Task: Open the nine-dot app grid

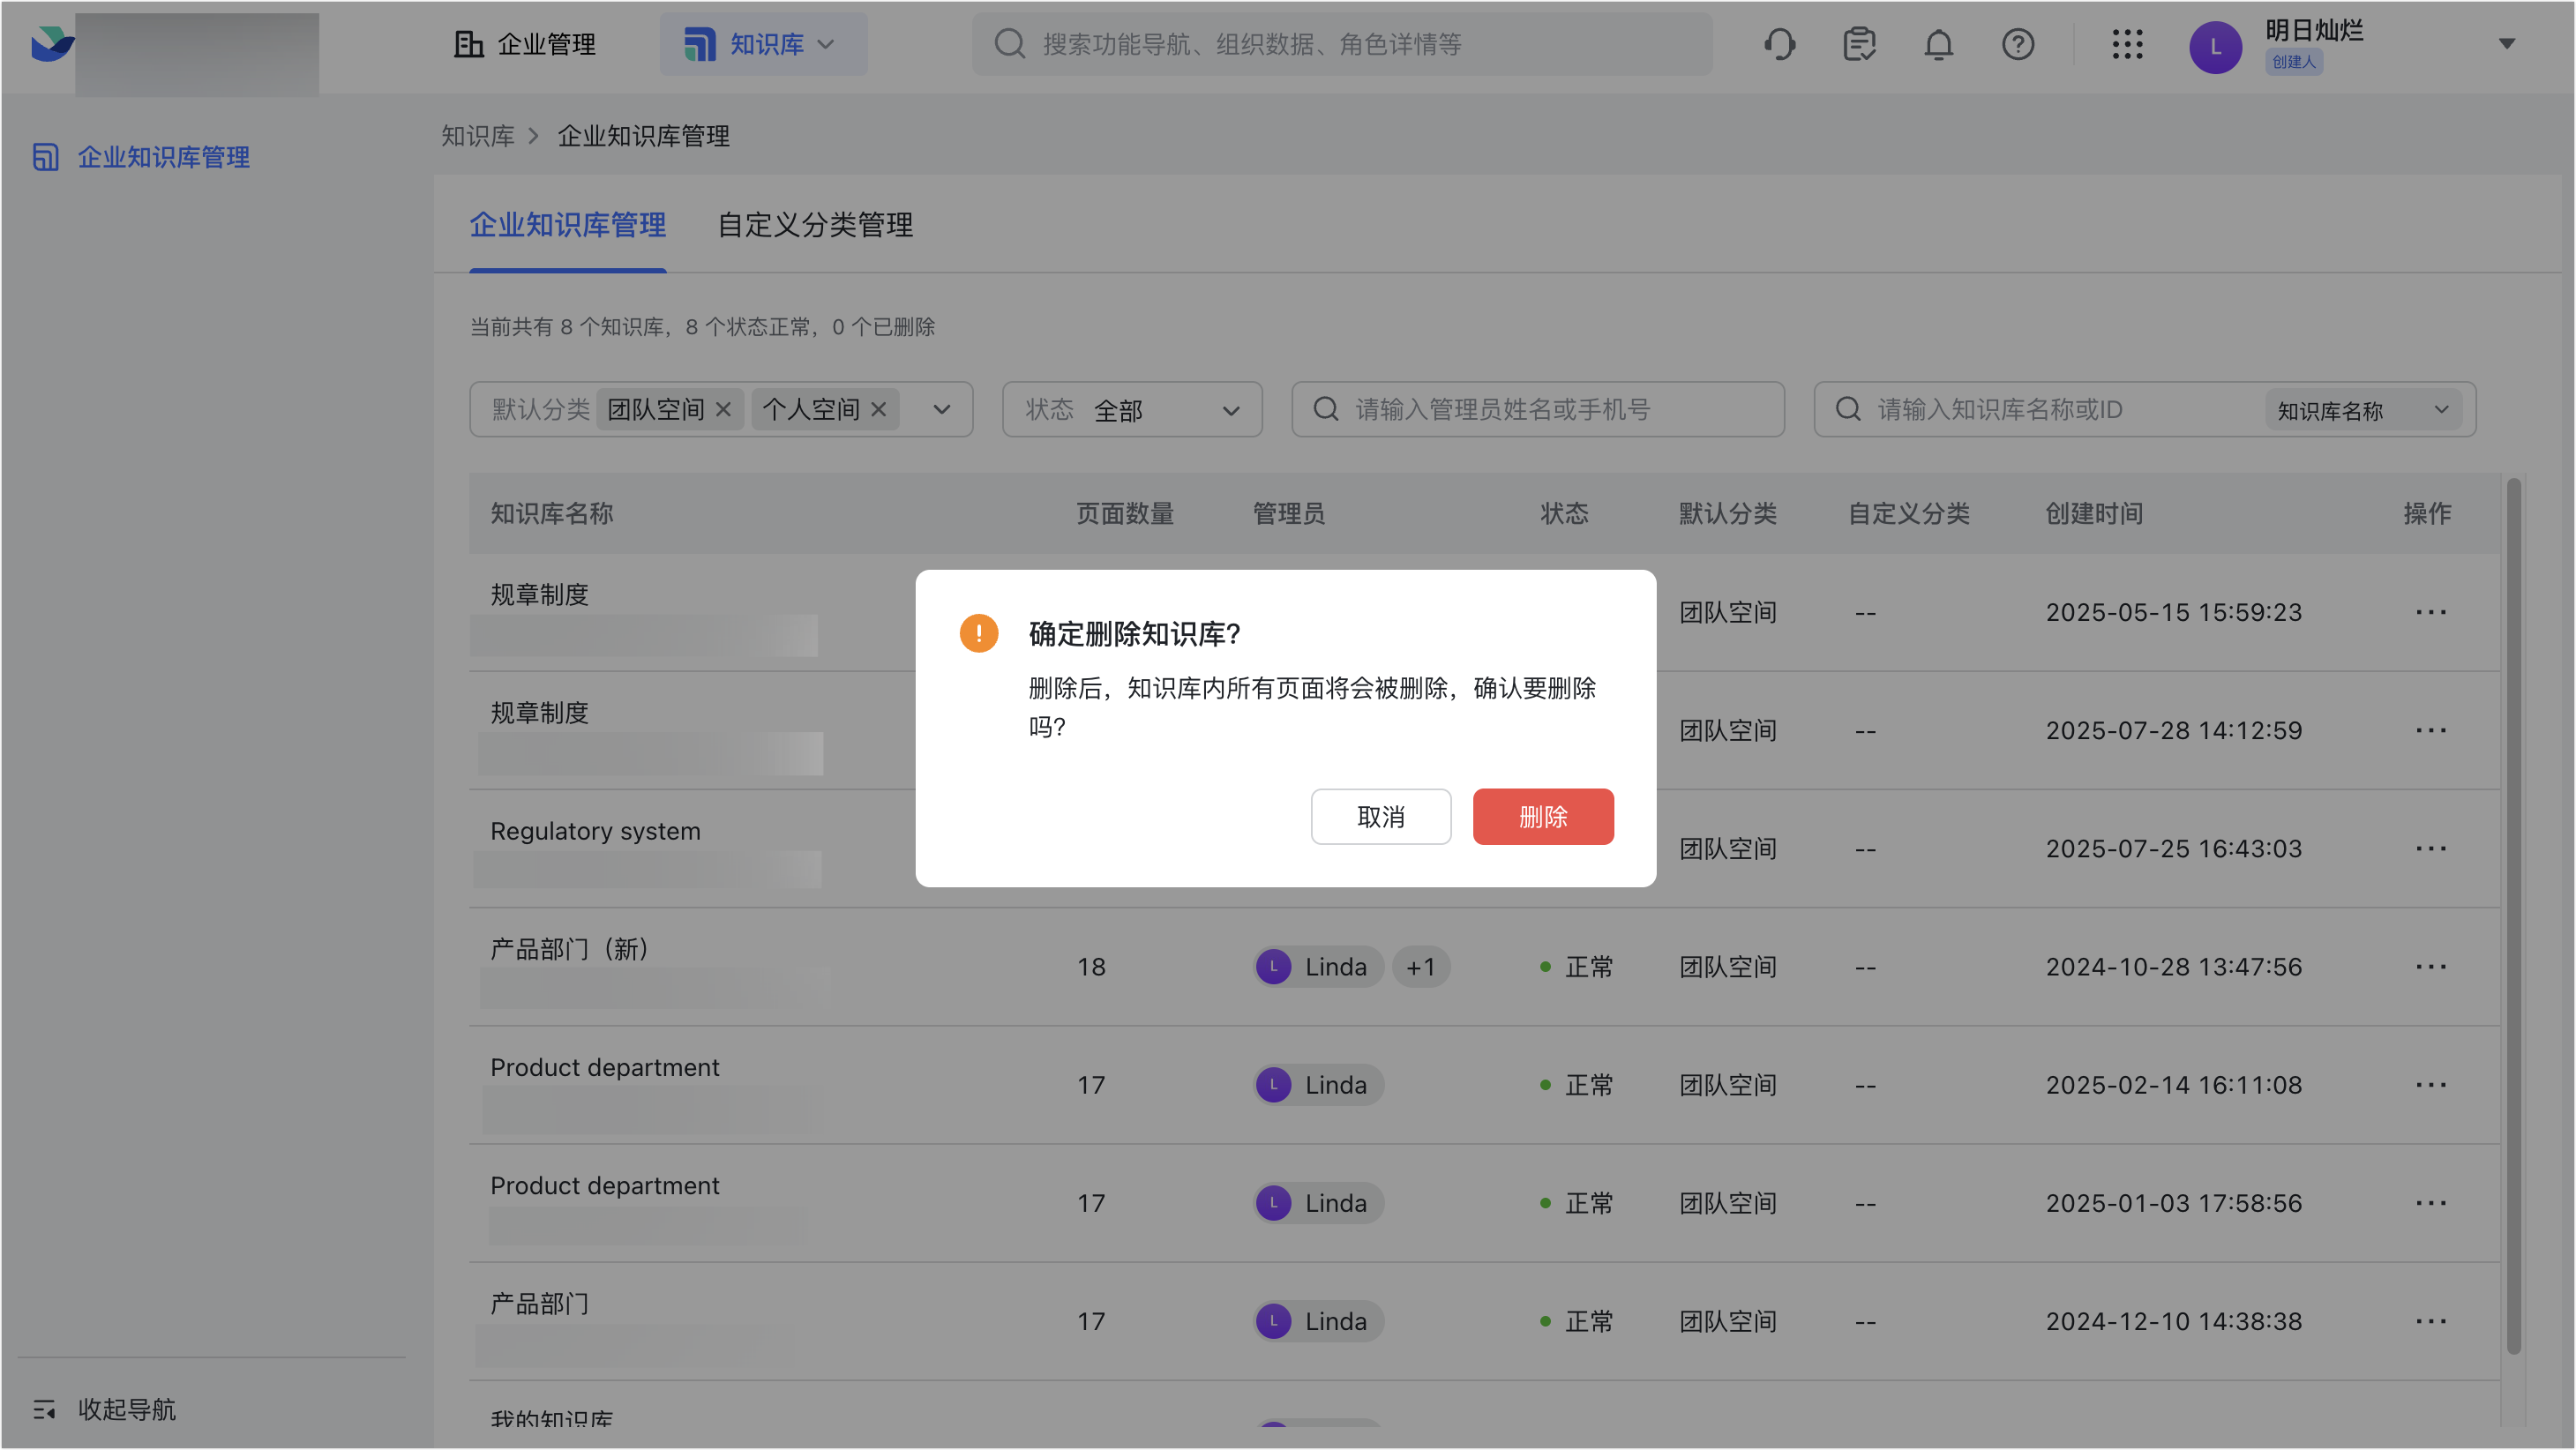Action: [2127, 44]
